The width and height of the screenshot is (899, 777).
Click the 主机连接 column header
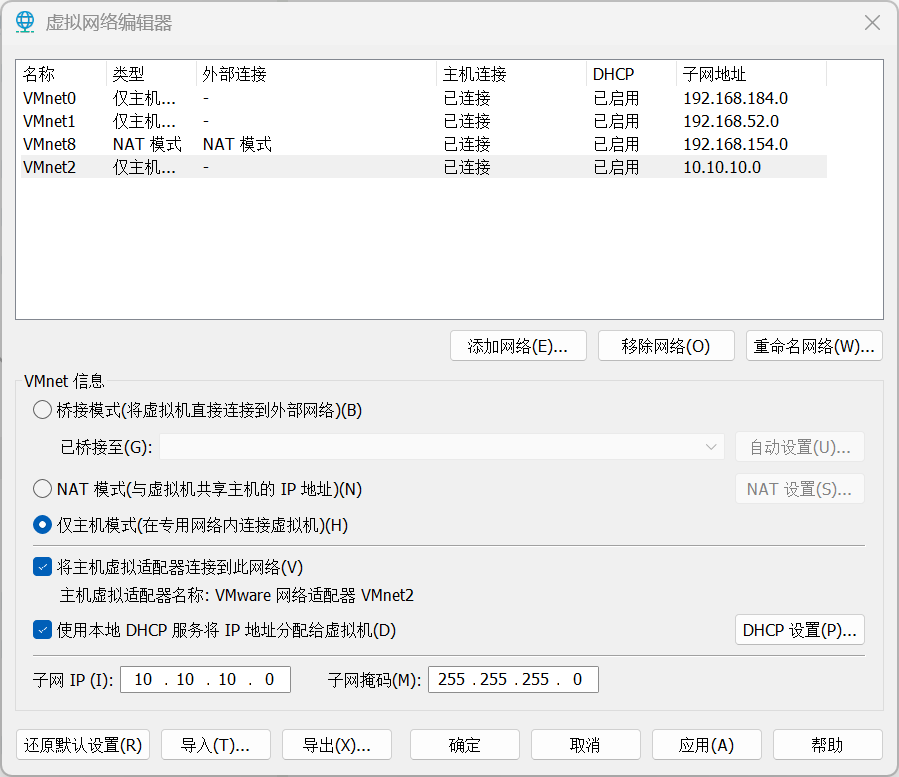click(x=511, y=74)
